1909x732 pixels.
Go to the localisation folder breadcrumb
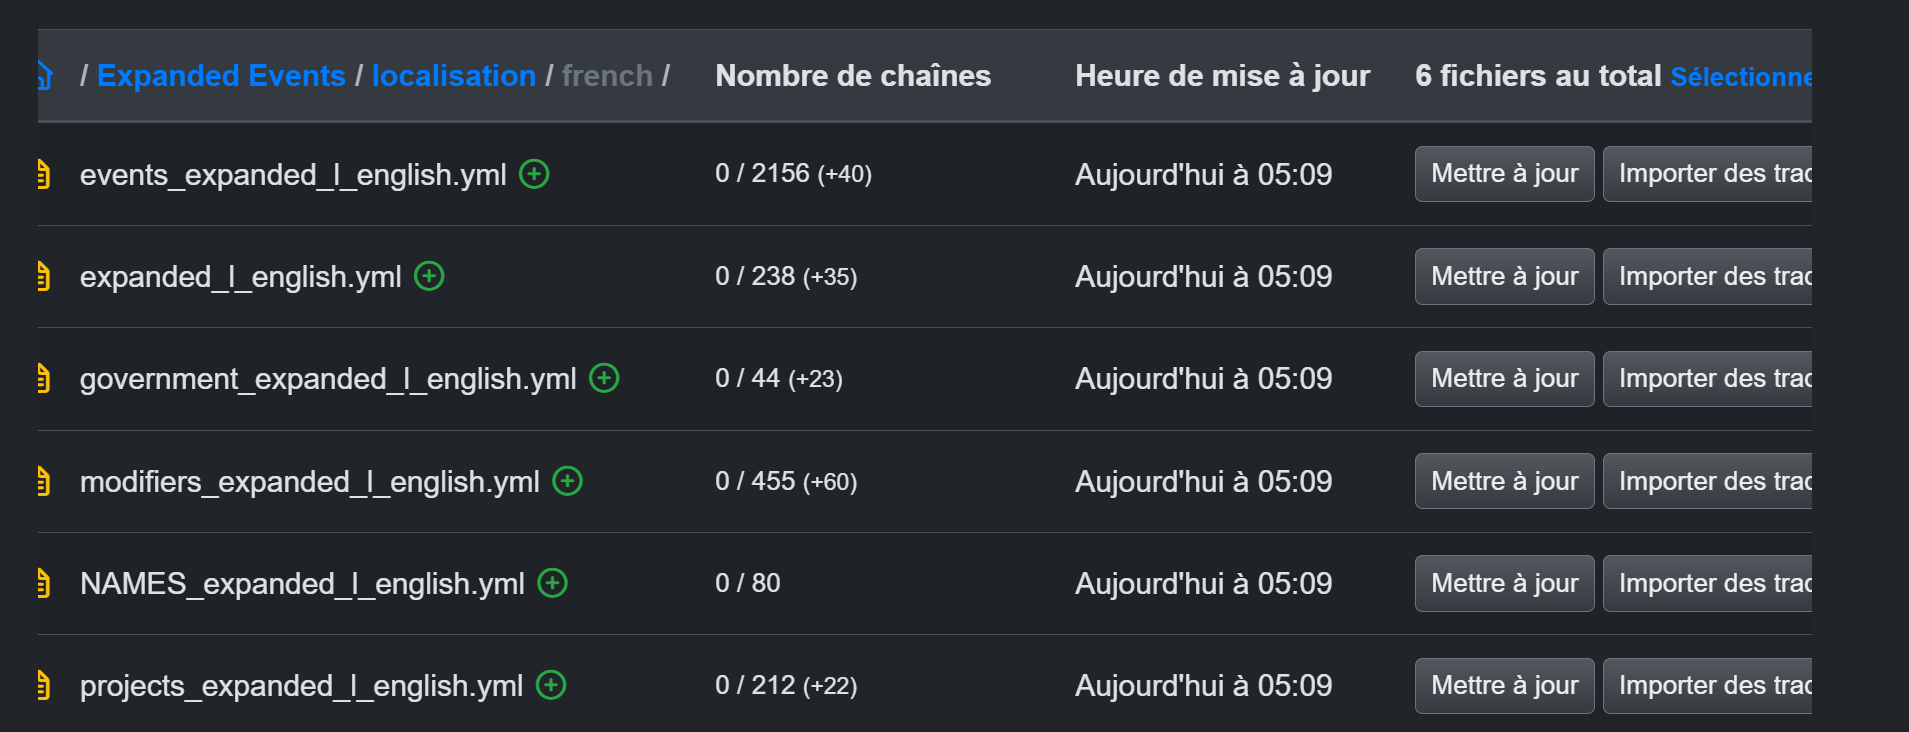coord(454,76)
